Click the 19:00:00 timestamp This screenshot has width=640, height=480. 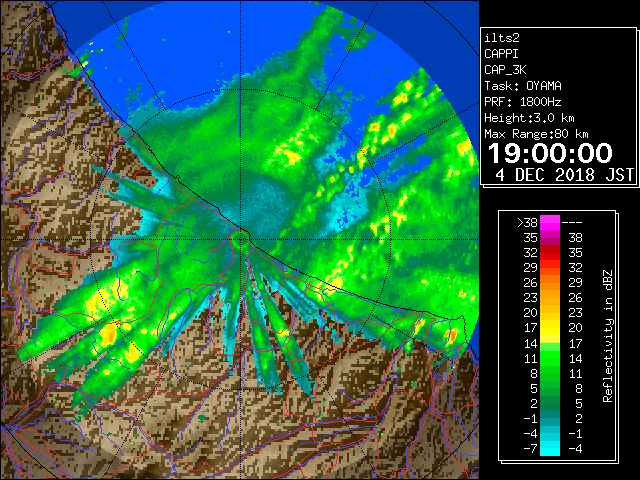tap(550, 153)
